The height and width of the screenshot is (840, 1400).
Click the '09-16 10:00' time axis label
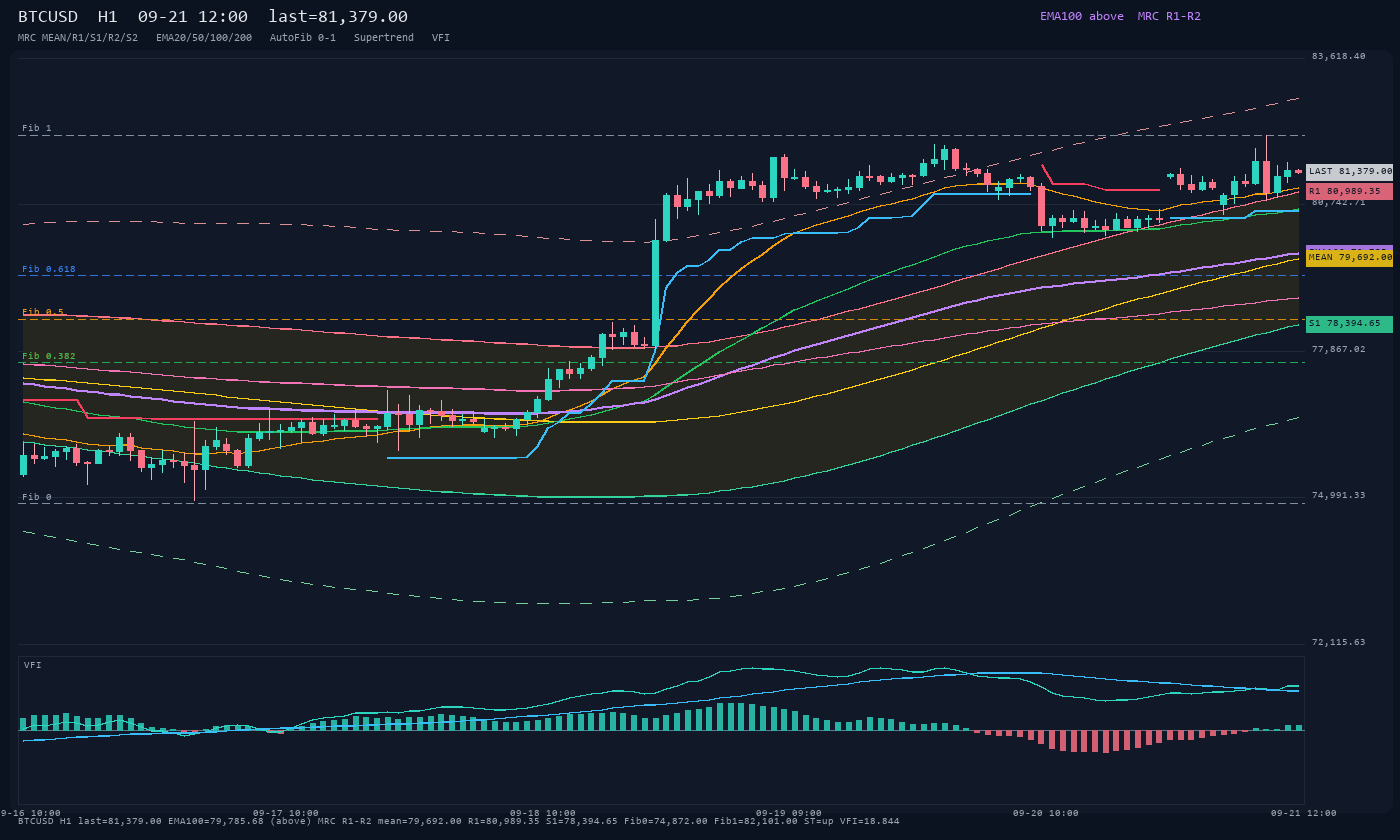[x=30, y=813]
